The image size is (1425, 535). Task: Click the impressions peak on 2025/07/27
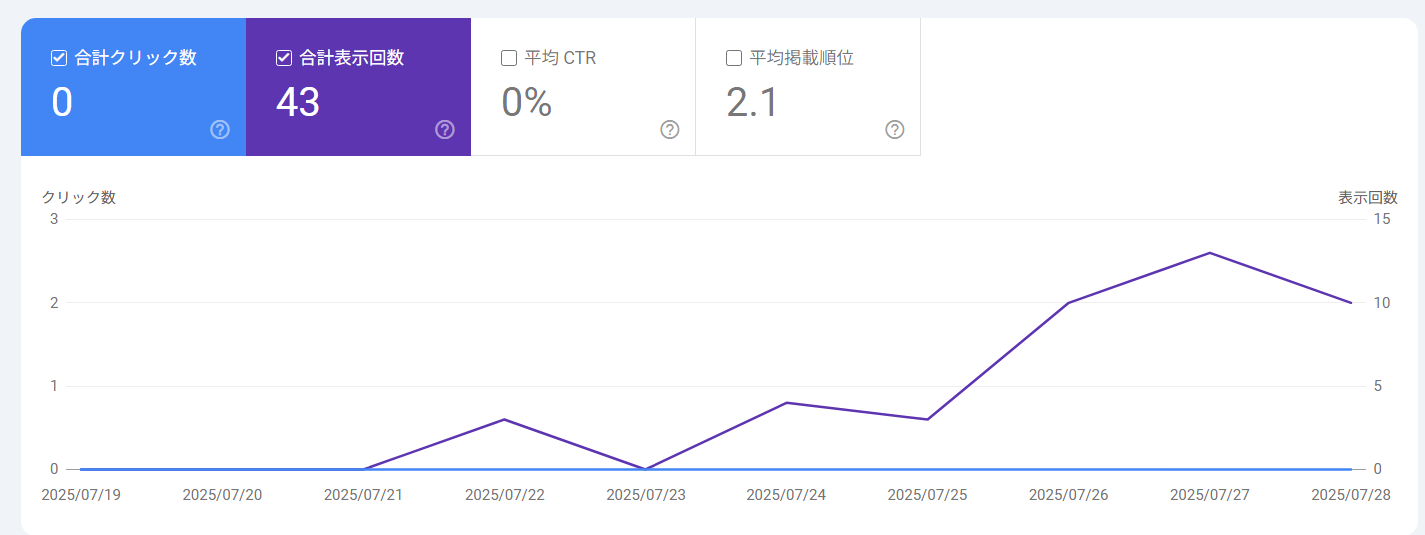click(1210, 253)
